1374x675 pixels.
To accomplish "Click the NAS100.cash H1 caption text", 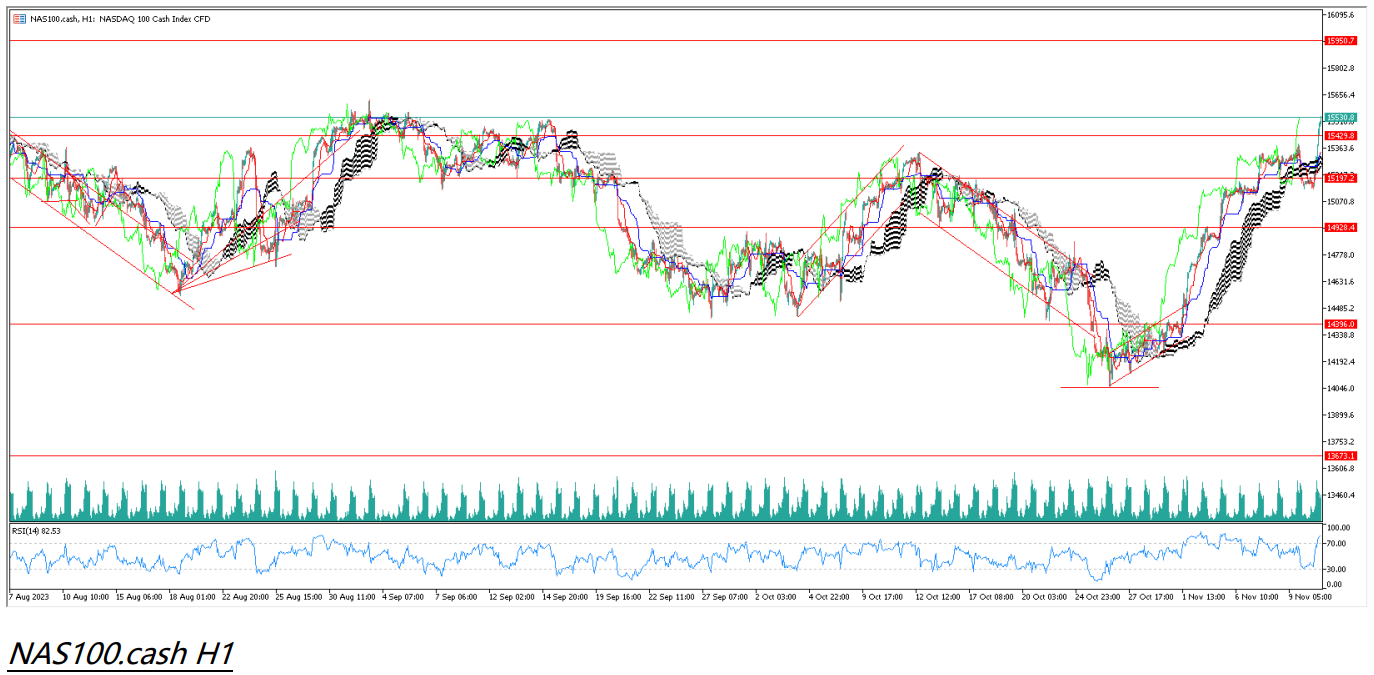I will click(120, 653).
